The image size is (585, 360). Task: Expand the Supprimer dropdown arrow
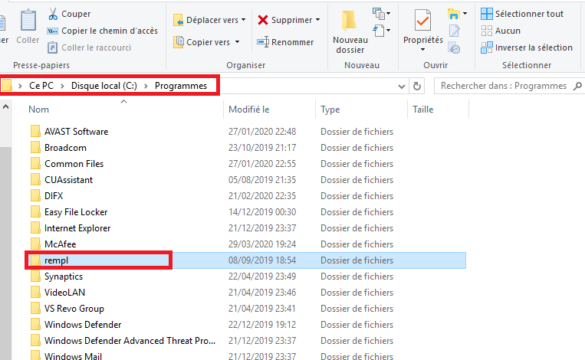[318, 20]
